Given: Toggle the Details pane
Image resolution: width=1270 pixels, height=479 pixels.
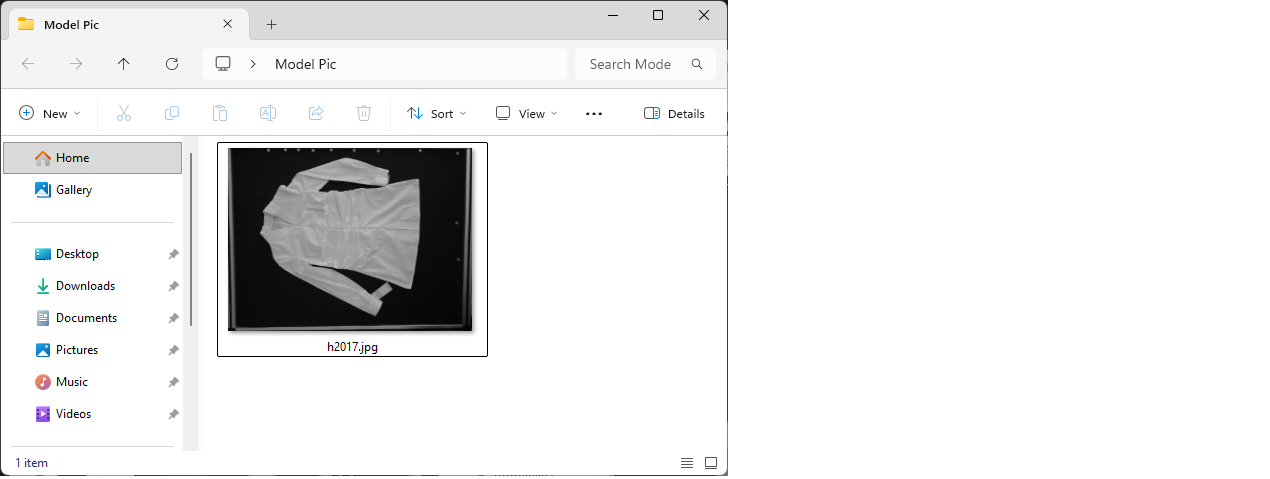Looking at the screenshot, I should pos(674,114).
